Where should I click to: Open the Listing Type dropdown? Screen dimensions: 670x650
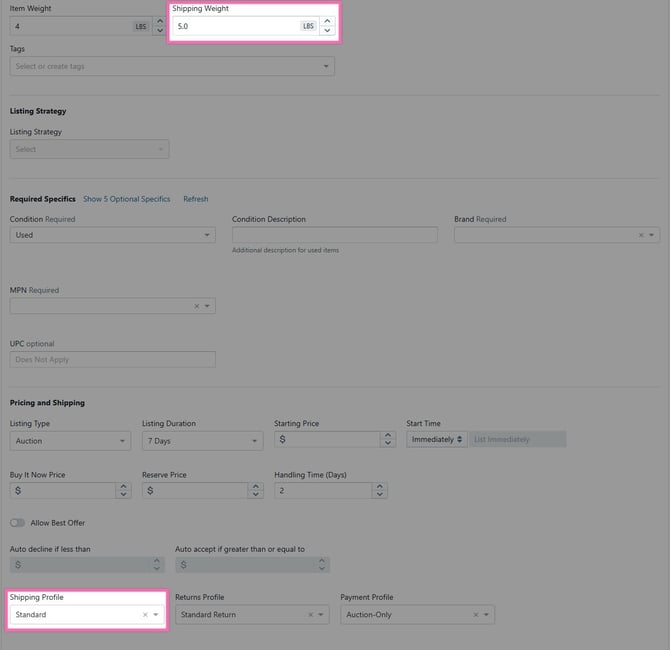(x=70, y=440)
